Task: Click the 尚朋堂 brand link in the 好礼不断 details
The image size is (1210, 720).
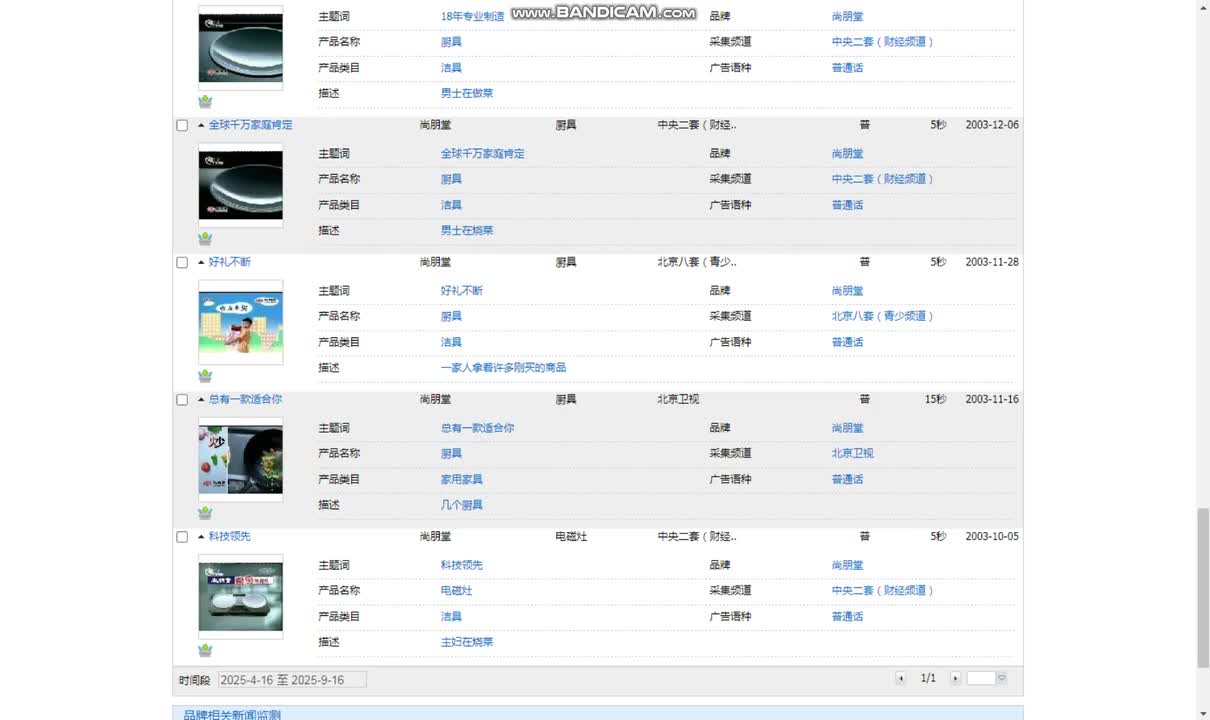Action: (847, 290)
